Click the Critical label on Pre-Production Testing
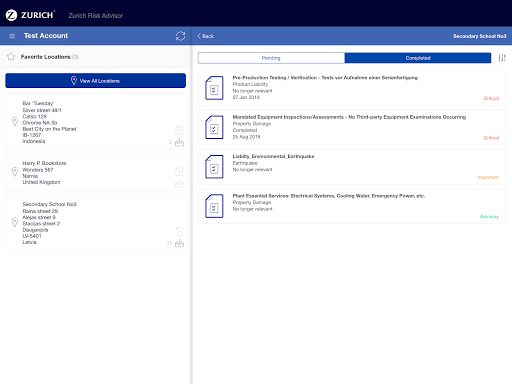512x384 pixels. click(491, 98)
